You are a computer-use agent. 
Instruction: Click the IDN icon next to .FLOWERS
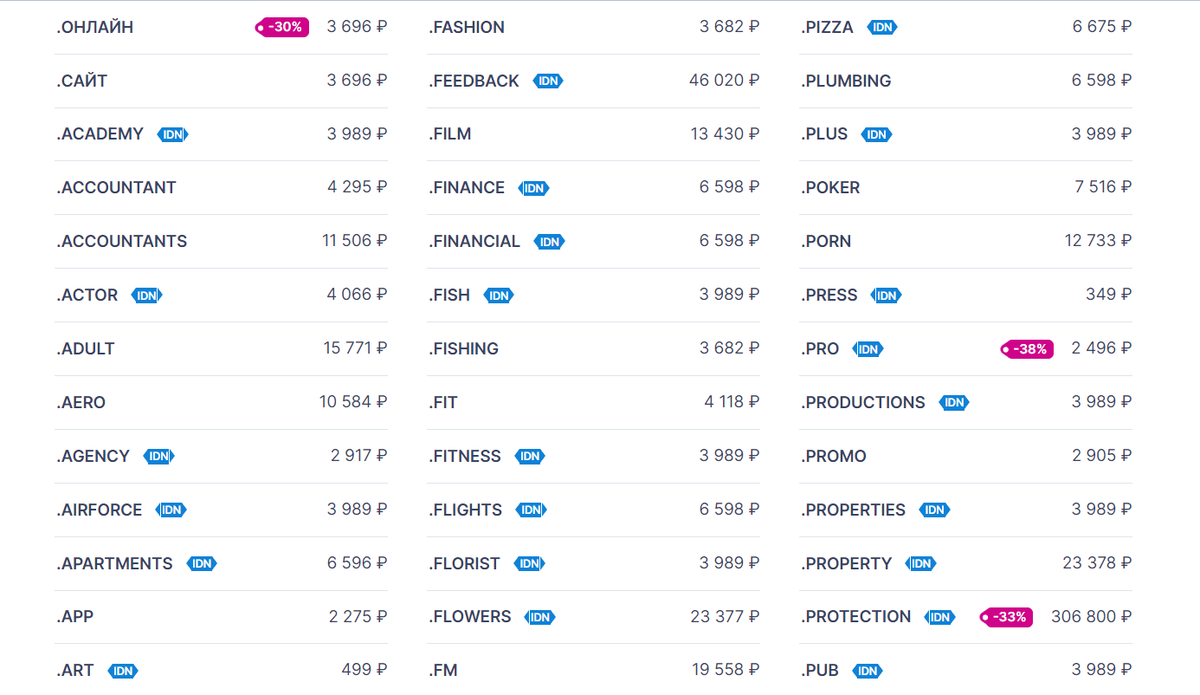(x=540, y=618)
